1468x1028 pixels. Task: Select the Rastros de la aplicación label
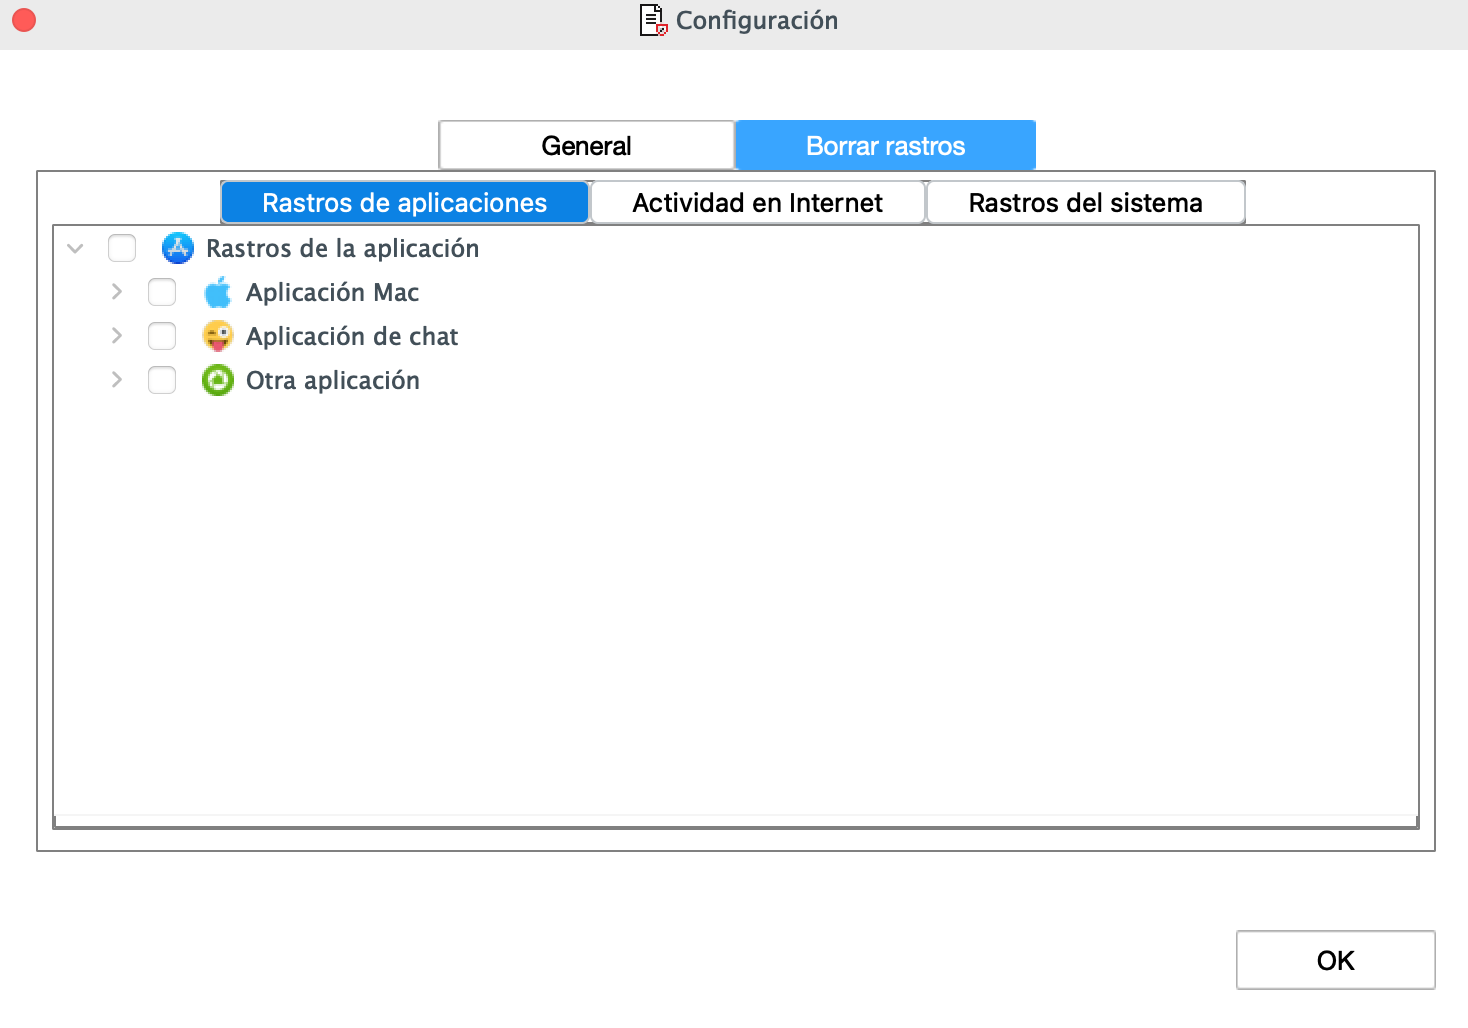343,248
